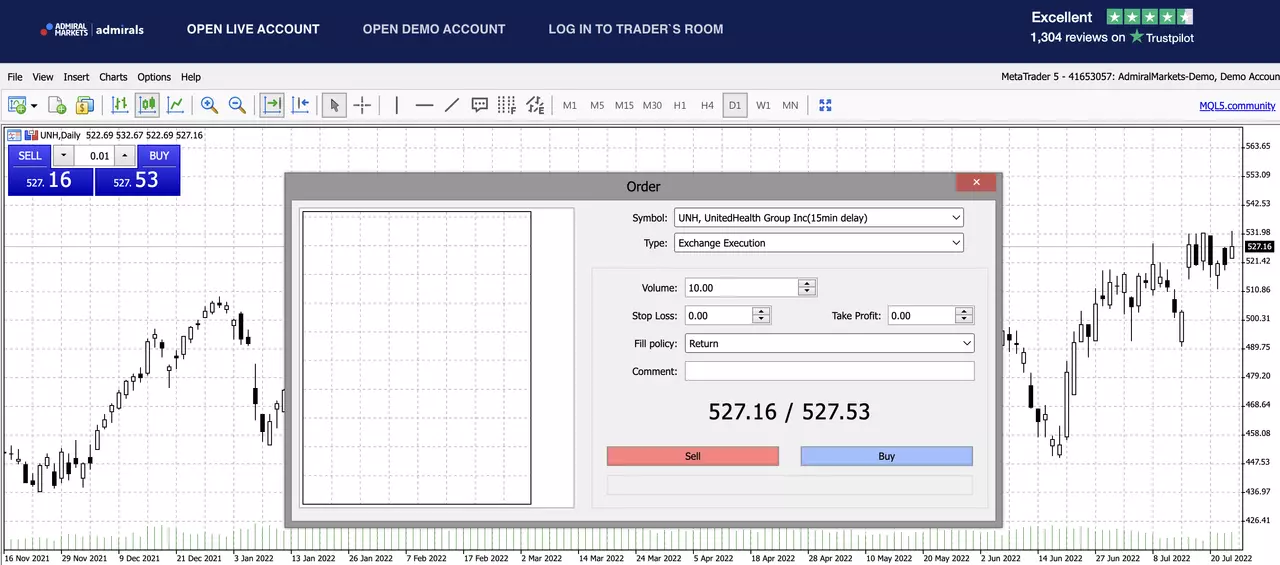Select the trendline drawing tool
The image size is (1280, 565).
(451, 104)
